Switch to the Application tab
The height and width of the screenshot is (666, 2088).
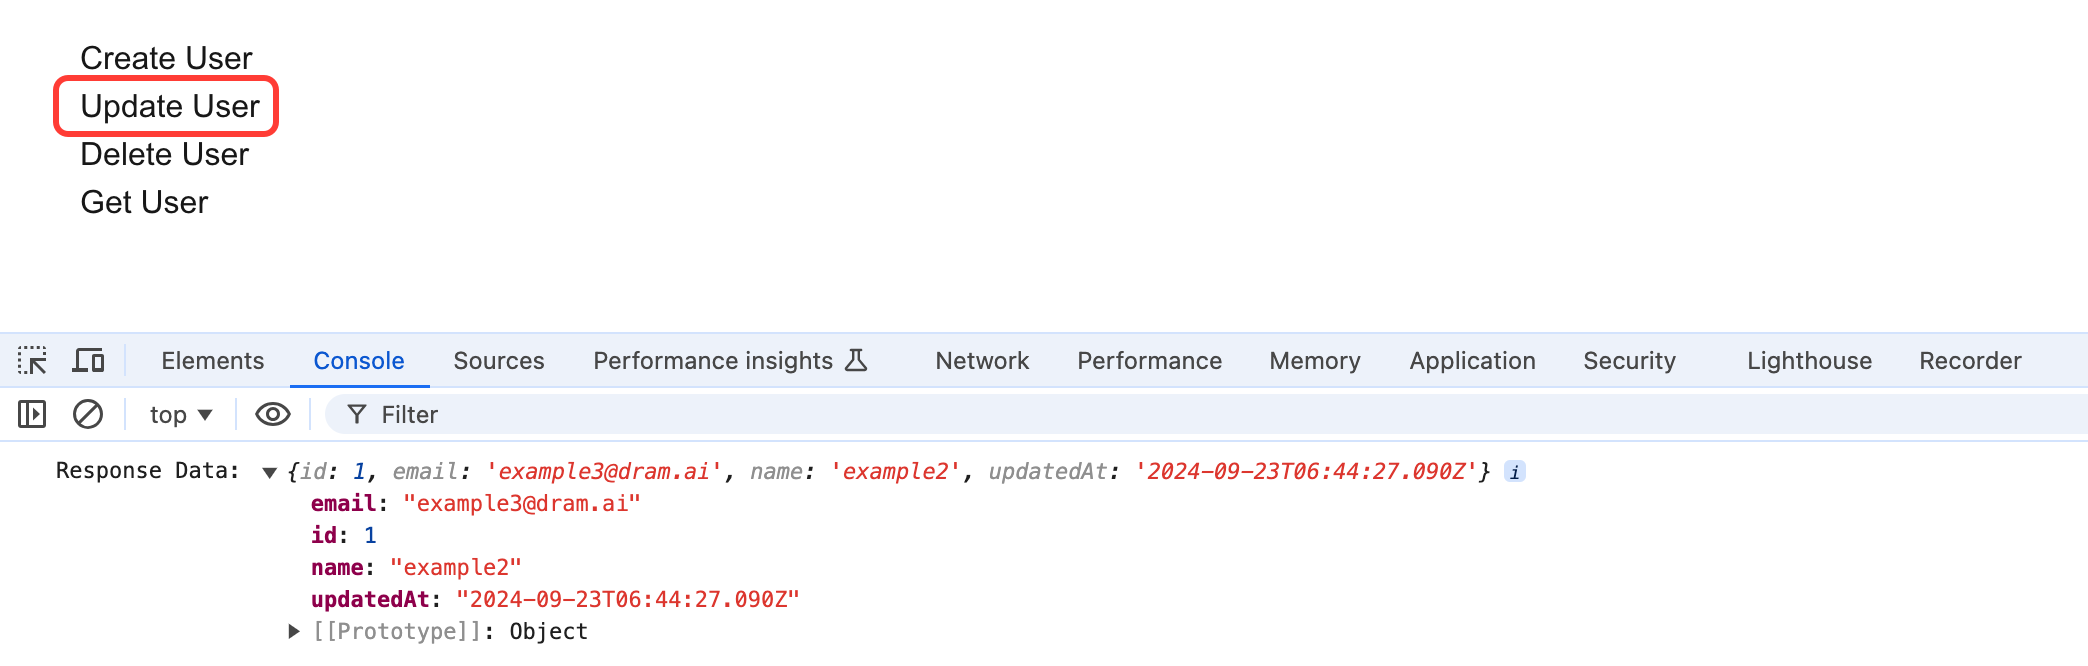pyautogui.click(x=1471, y=361)
